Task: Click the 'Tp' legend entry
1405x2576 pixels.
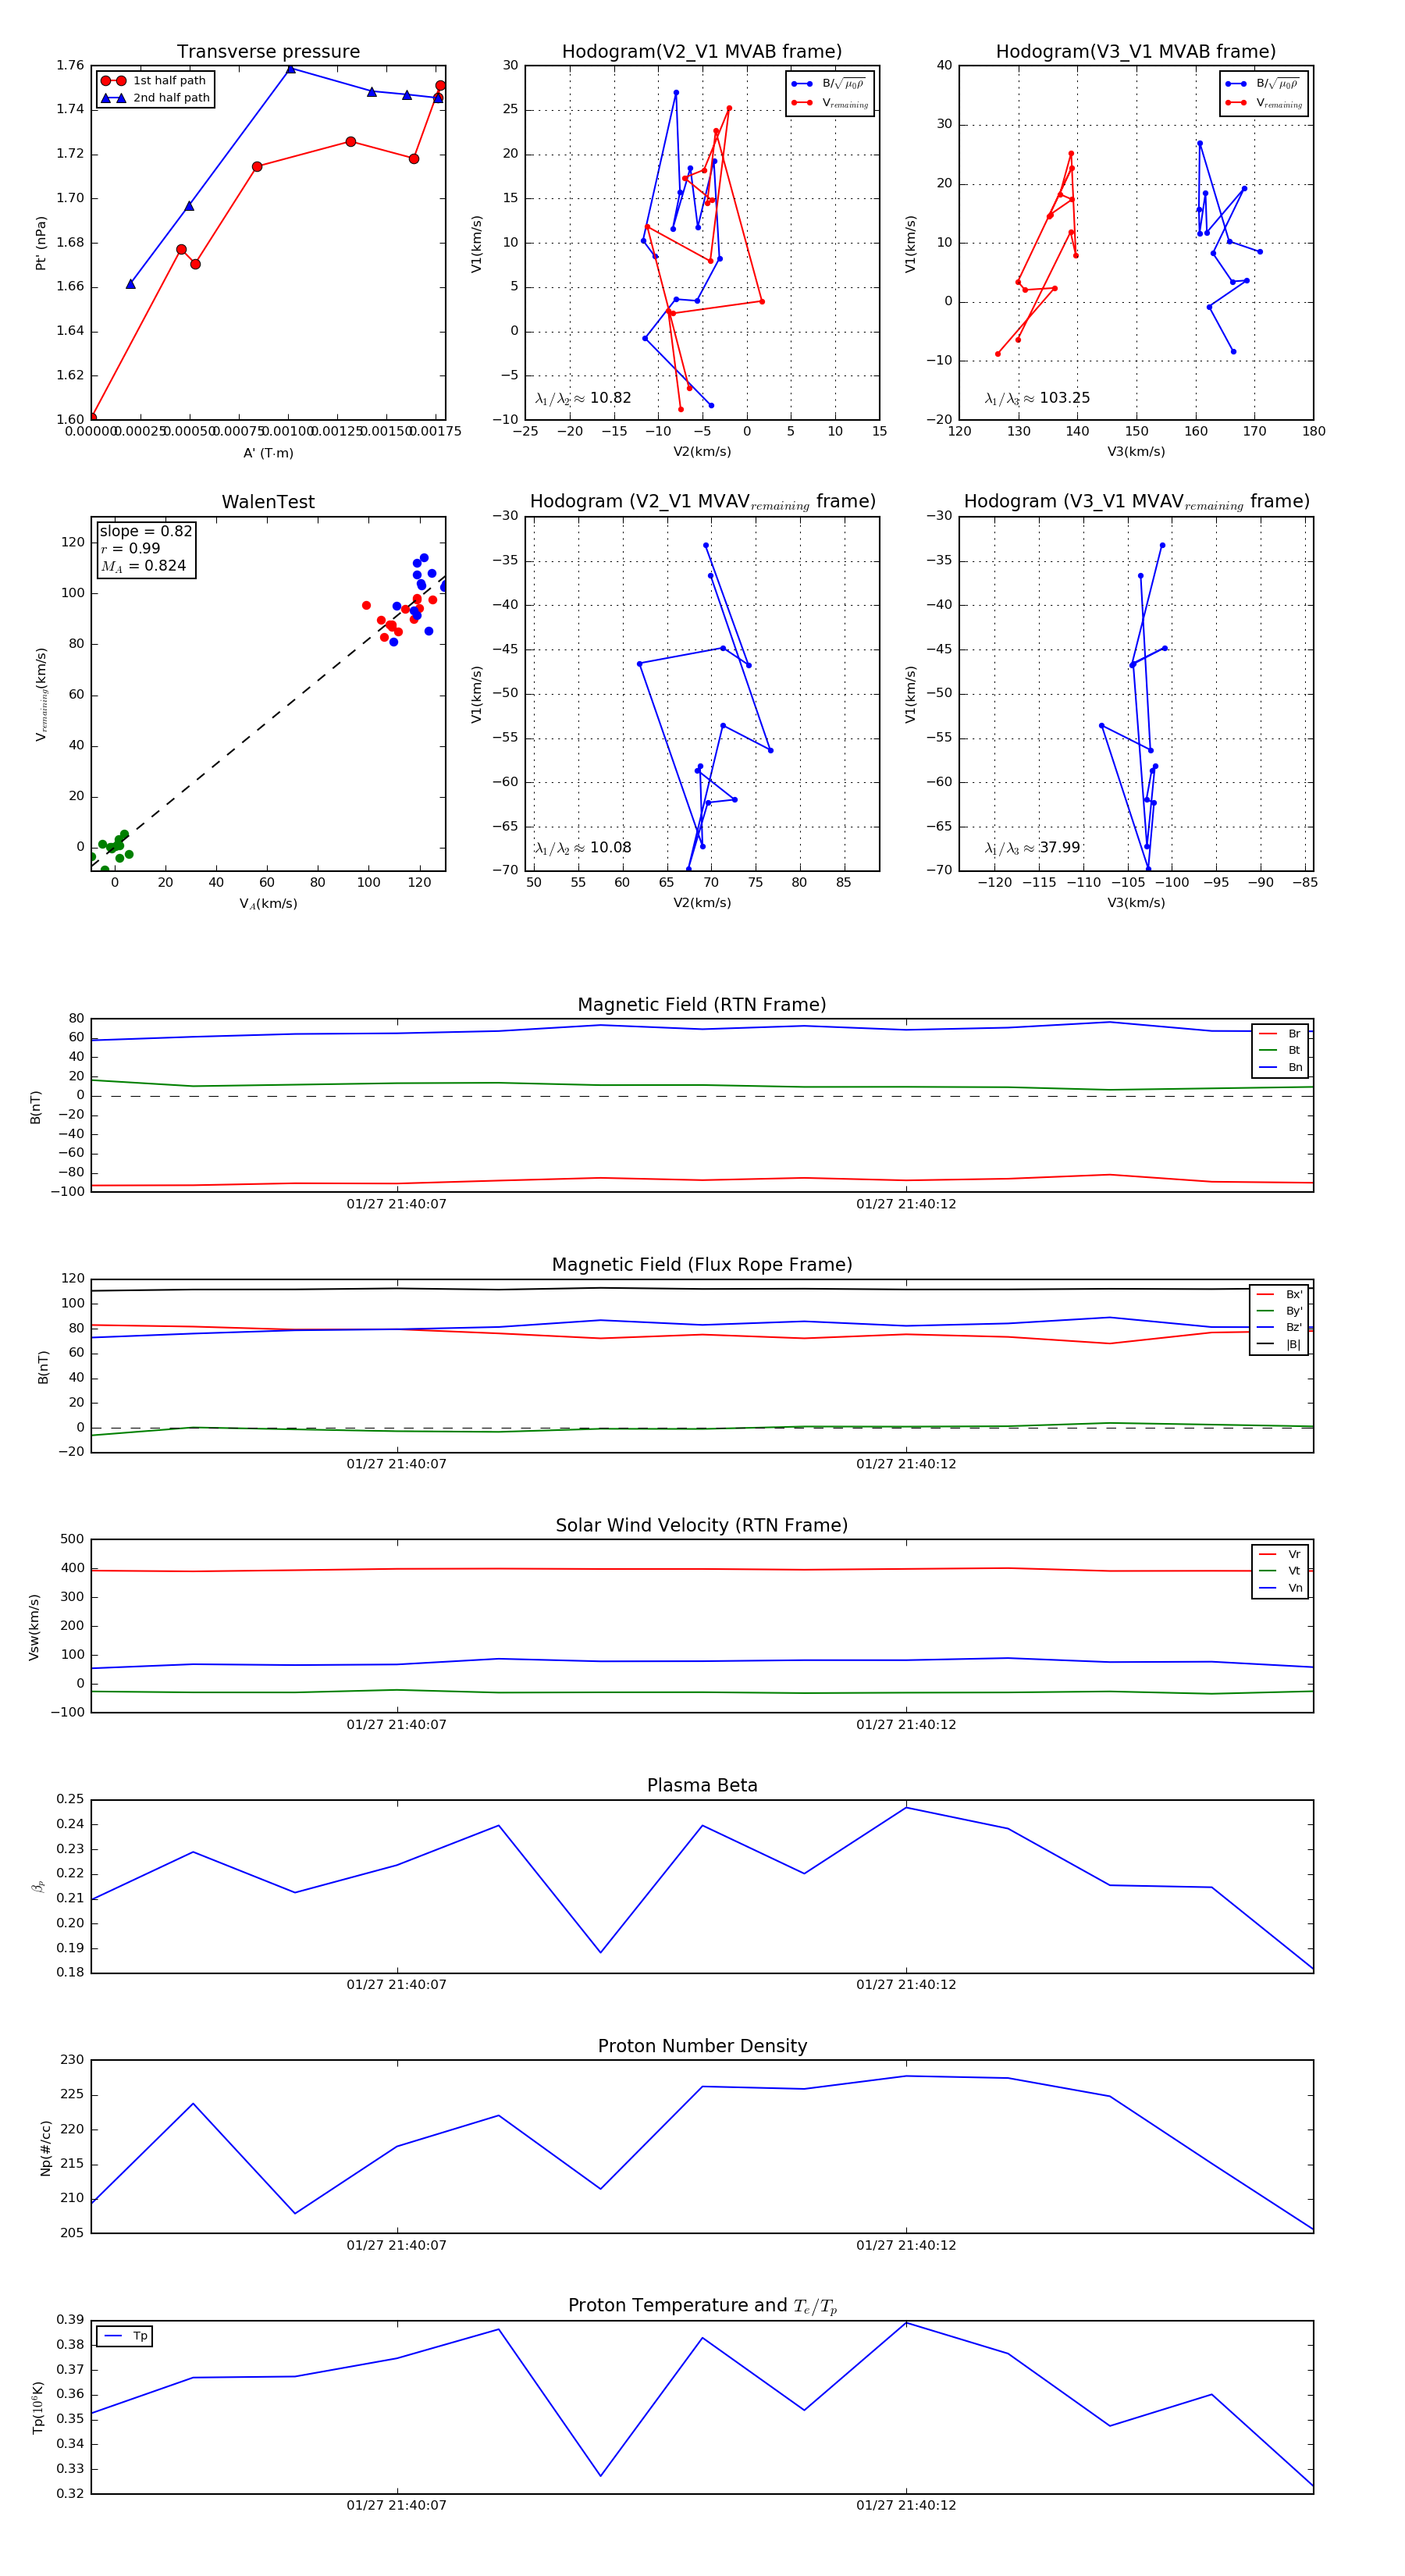Action: [126, 2336]
